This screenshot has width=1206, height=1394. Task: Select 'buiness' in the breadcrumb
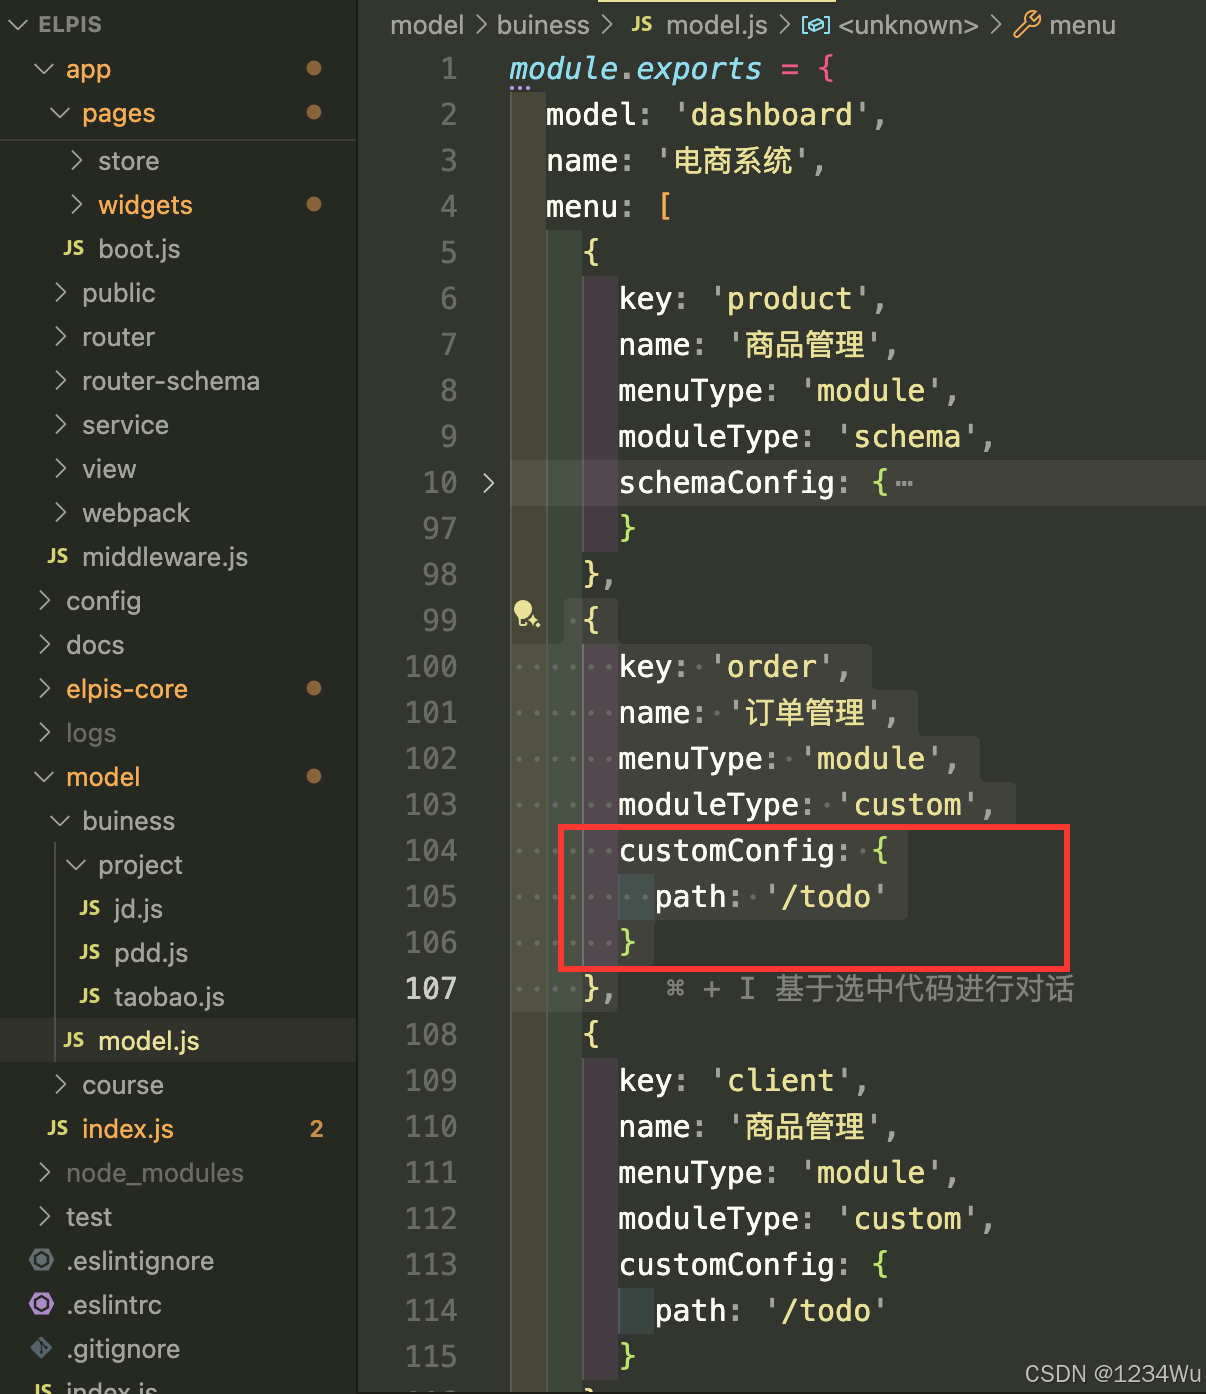543,25
